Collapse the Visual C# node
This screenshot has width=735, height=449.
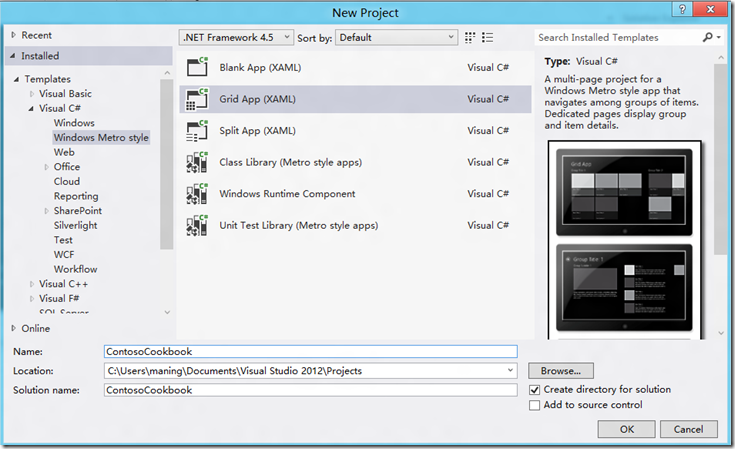(31, 108)
